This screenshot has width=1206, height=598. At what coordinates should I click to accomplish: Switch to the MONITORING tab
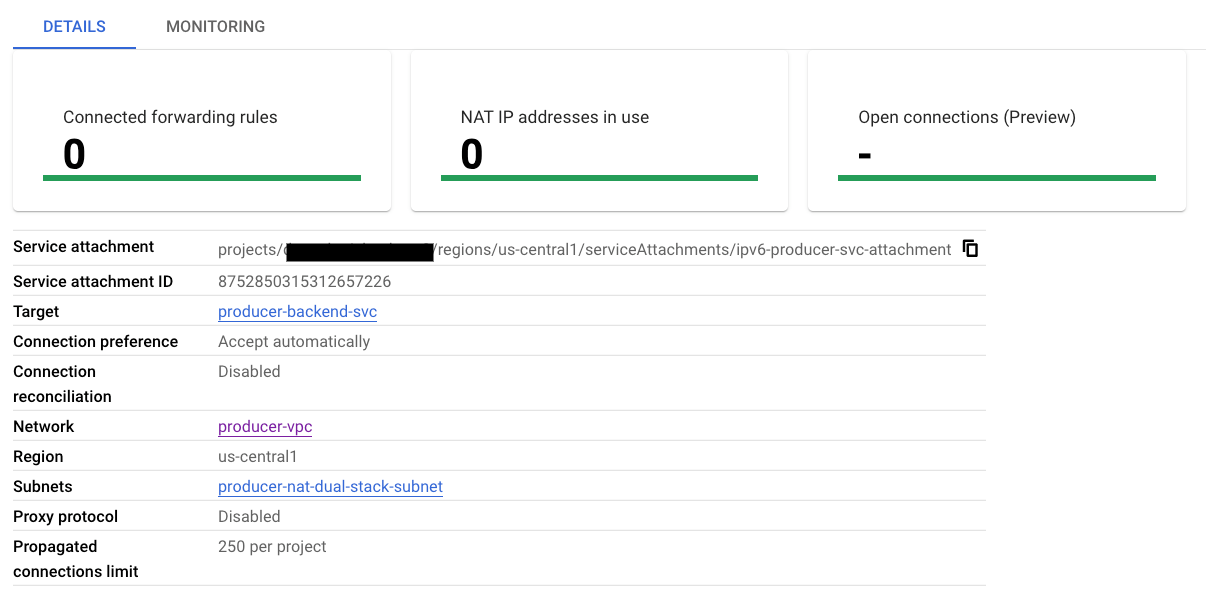tap(216, 27)
